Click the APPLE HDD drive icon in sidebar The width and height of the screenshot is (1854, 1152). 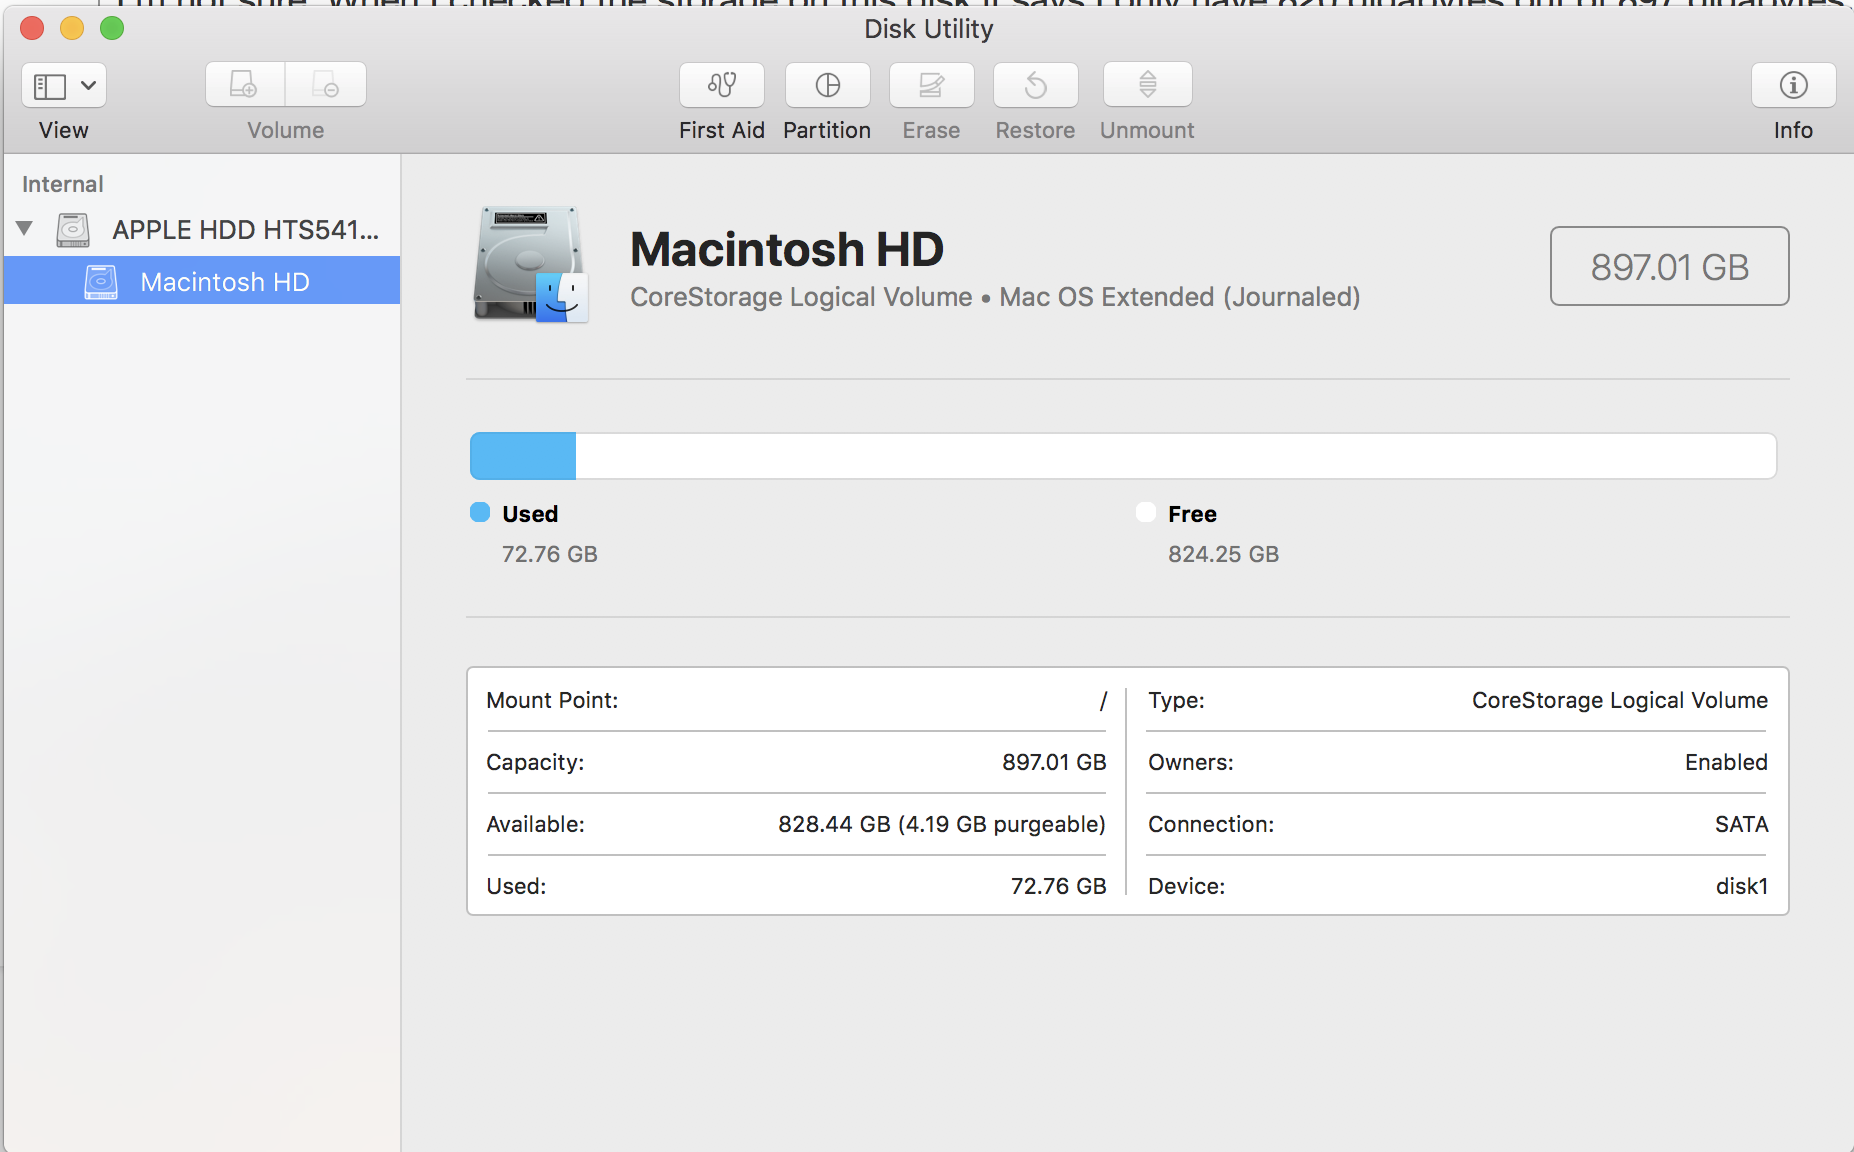(x=73, y=230)
